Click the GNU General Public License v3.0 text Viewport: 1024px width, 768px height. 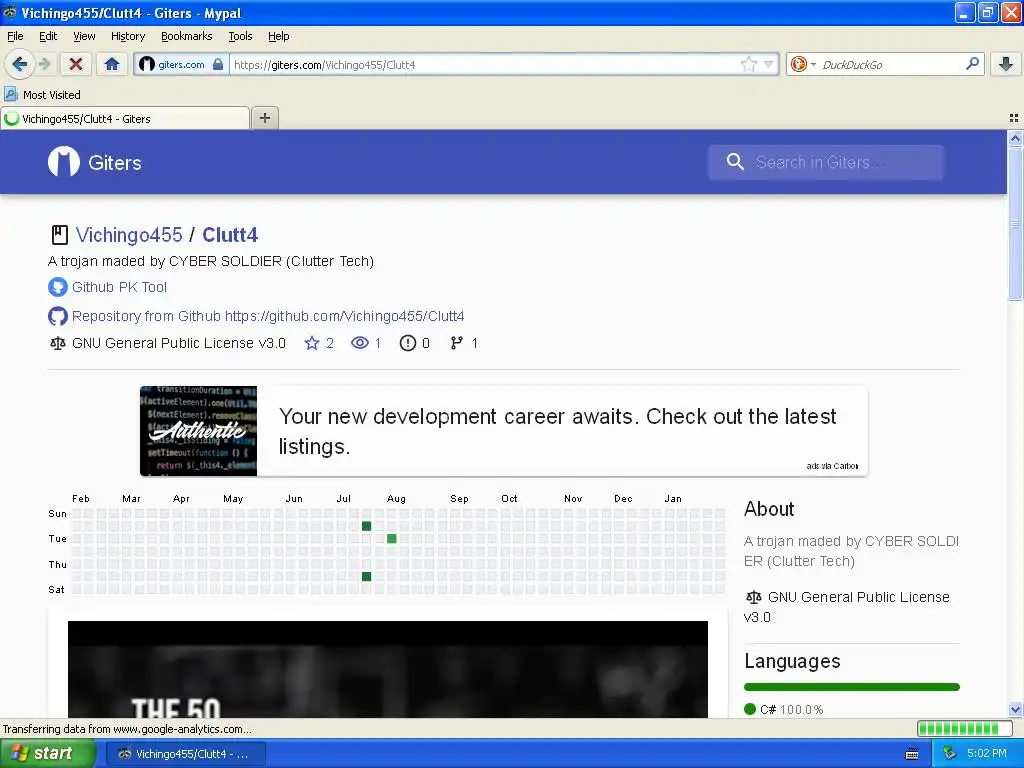click(179, 343)
